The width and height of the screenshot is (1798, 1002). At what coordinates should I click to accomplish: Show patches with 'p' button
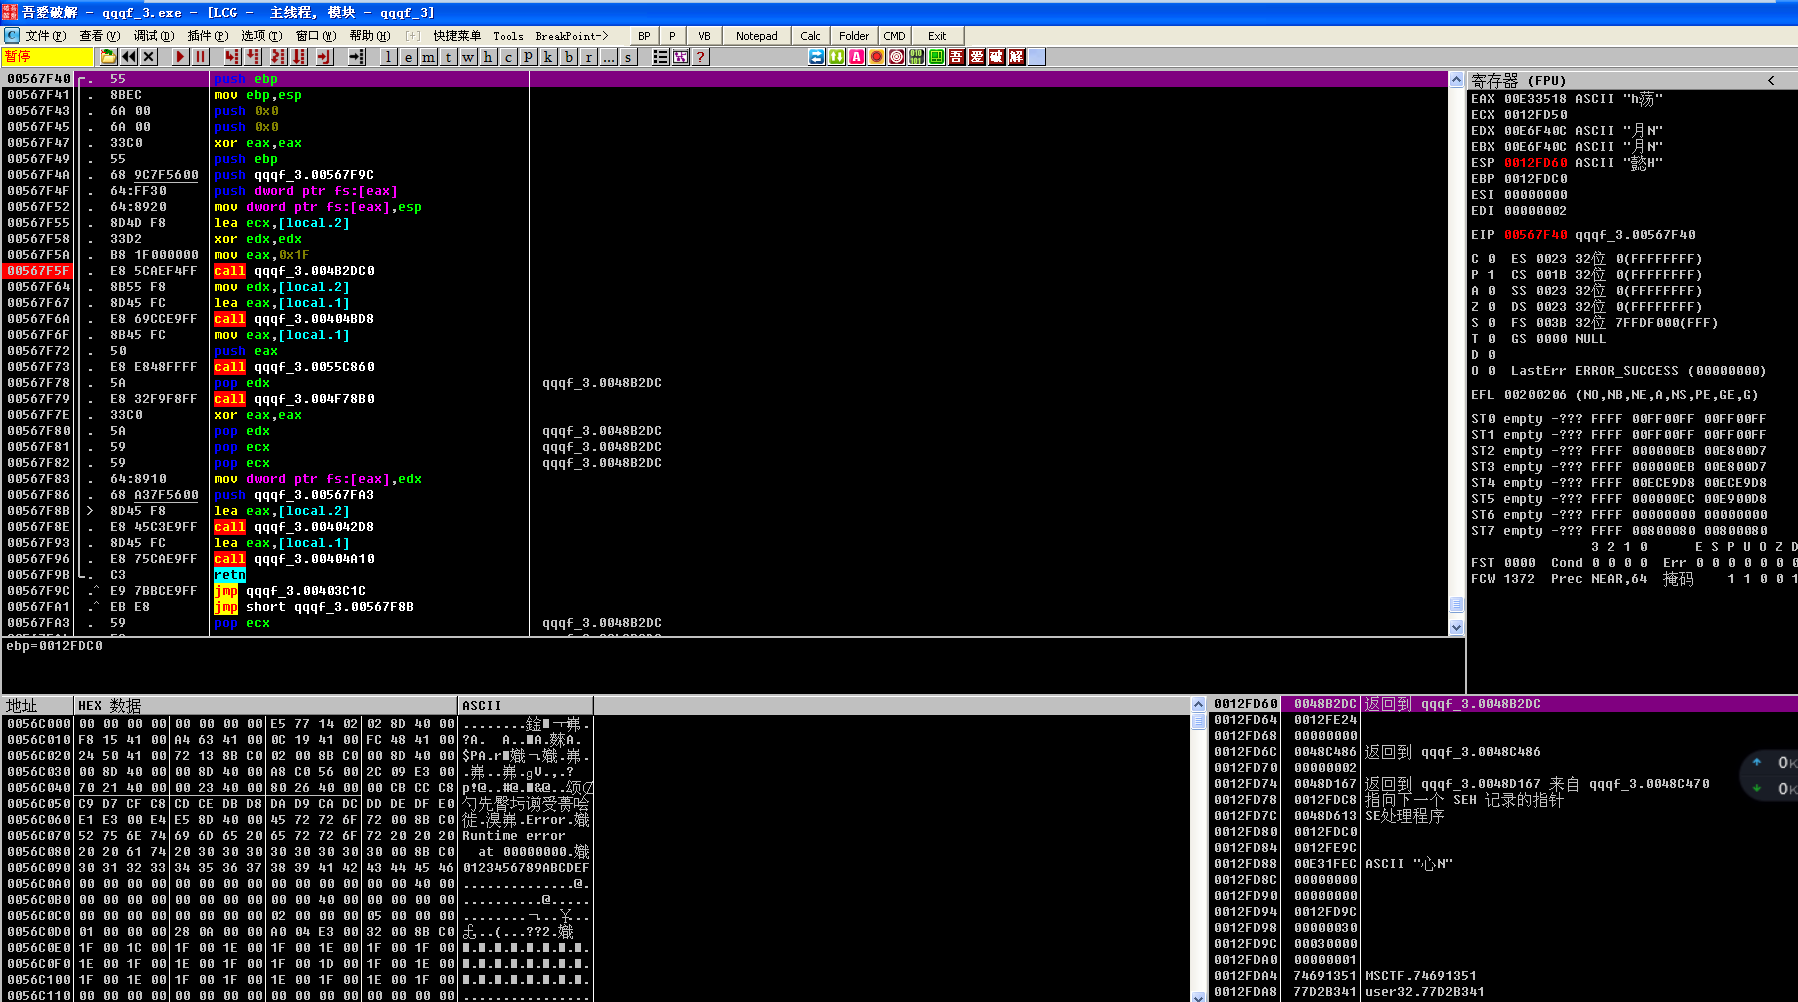[x=529, y=57]
